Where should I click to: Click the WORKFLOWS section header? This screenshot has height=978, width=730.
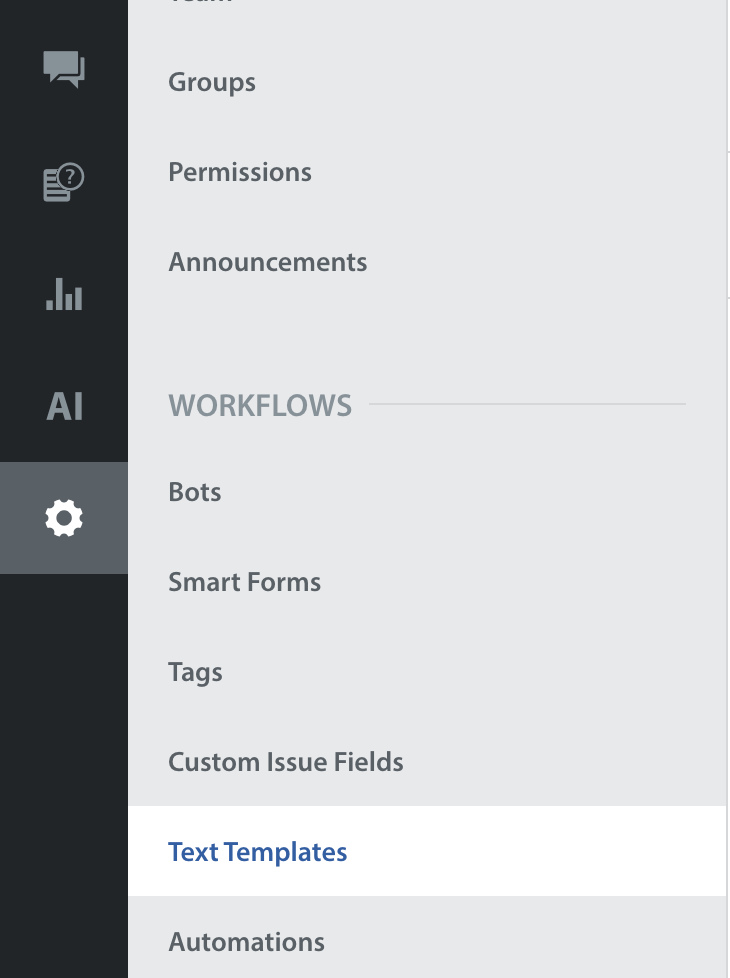(260, 406)
